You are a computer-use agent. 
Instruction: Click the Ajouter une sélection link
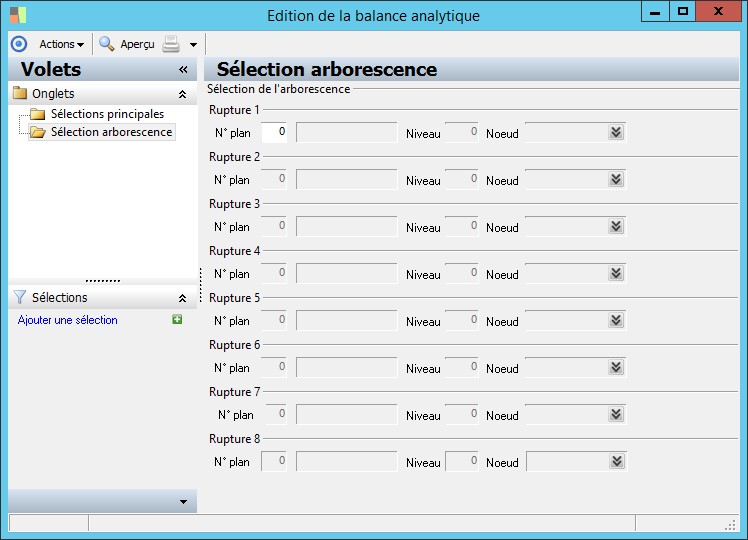(x=67, y=320)
